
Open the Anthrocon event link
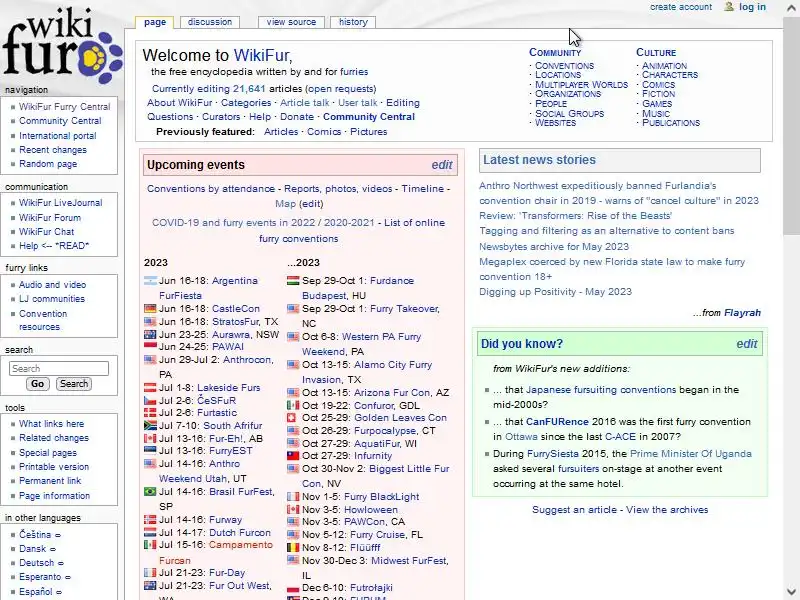(x=247, y=360)
